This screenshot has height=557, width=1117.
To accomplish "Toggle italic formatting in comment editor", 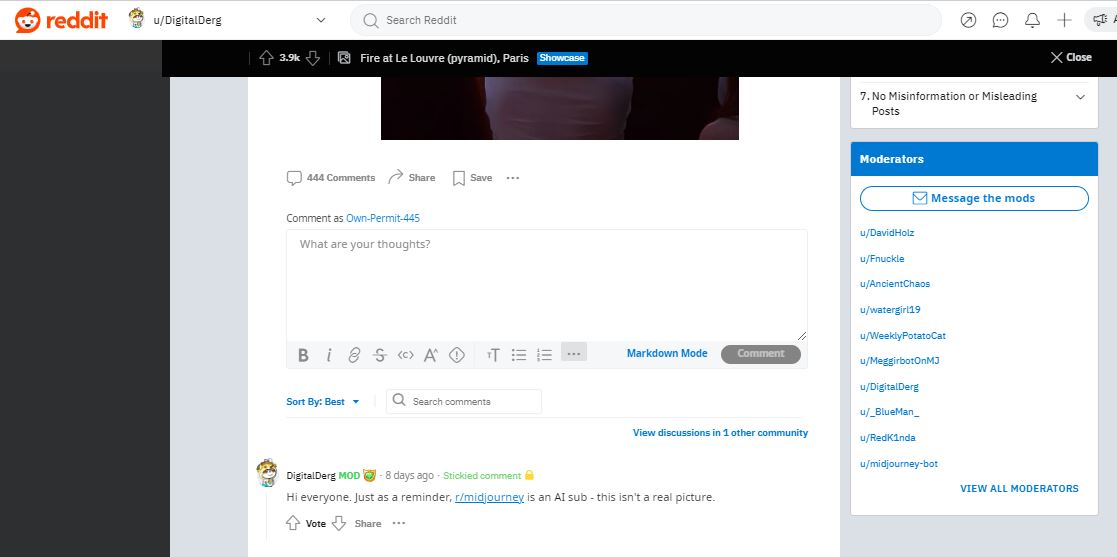I will point(328,355).
